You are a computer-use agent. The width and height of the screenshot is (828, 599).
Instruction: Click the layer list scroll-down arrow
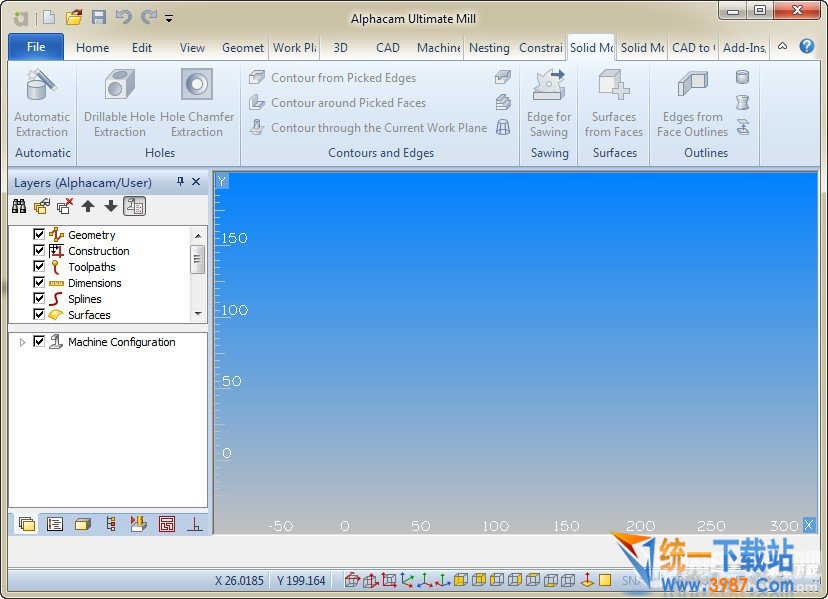[198, 314]
